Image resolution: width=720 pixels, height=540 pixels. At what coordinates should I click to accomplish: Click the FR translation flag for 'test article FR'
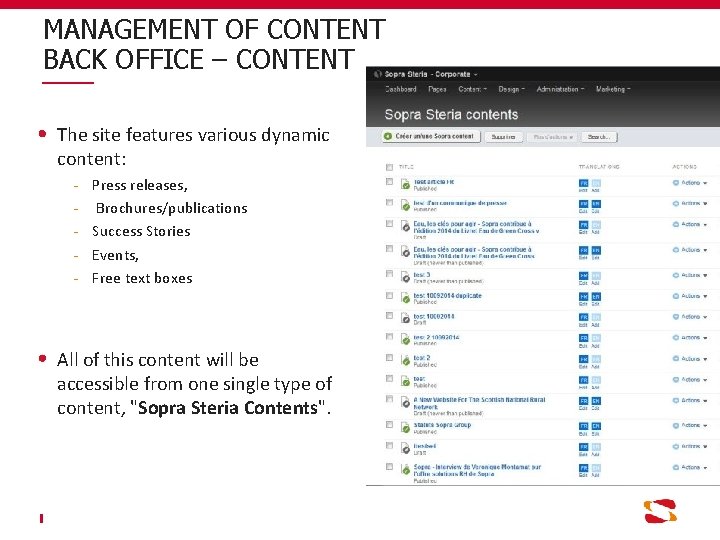pyautogui.click(x=583, y=183)
